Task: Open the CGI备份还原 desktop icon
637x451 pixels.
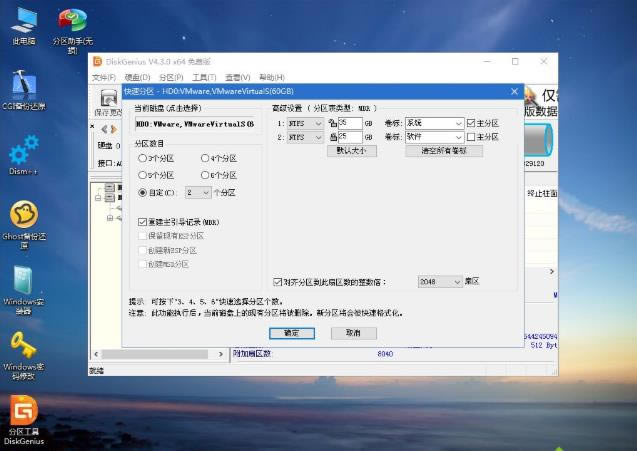Action: click(x=24, y=90)
